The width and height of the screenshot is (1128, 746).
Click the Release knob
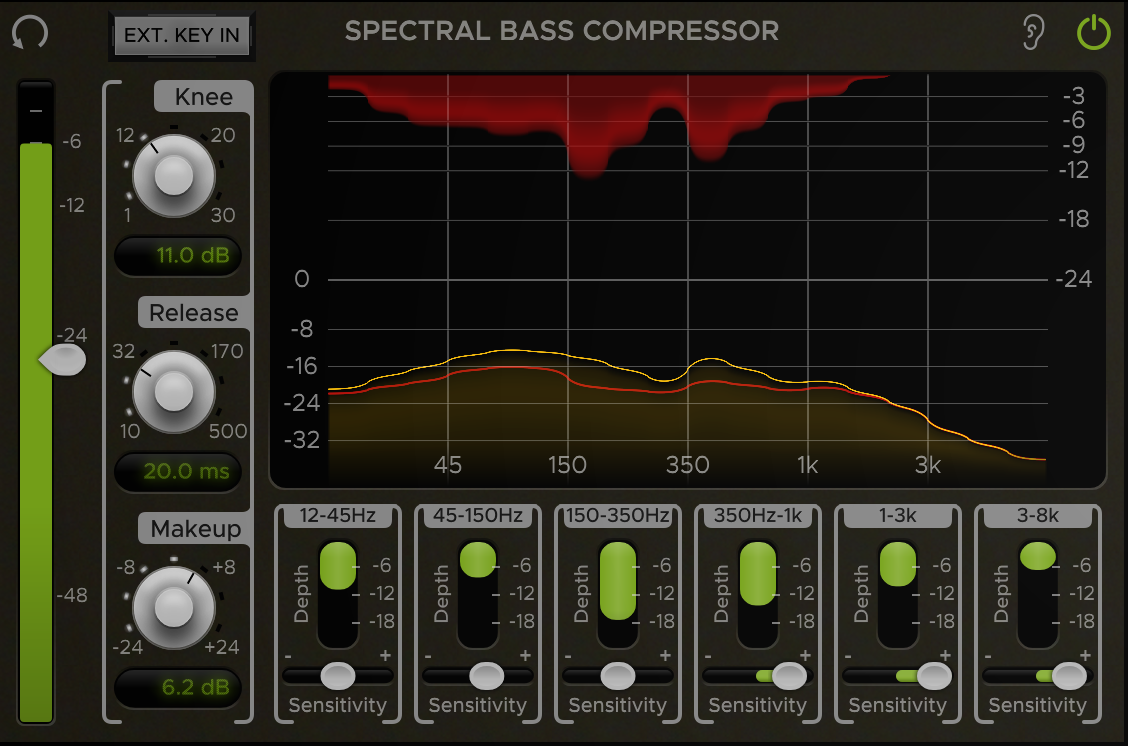(174, 391)
